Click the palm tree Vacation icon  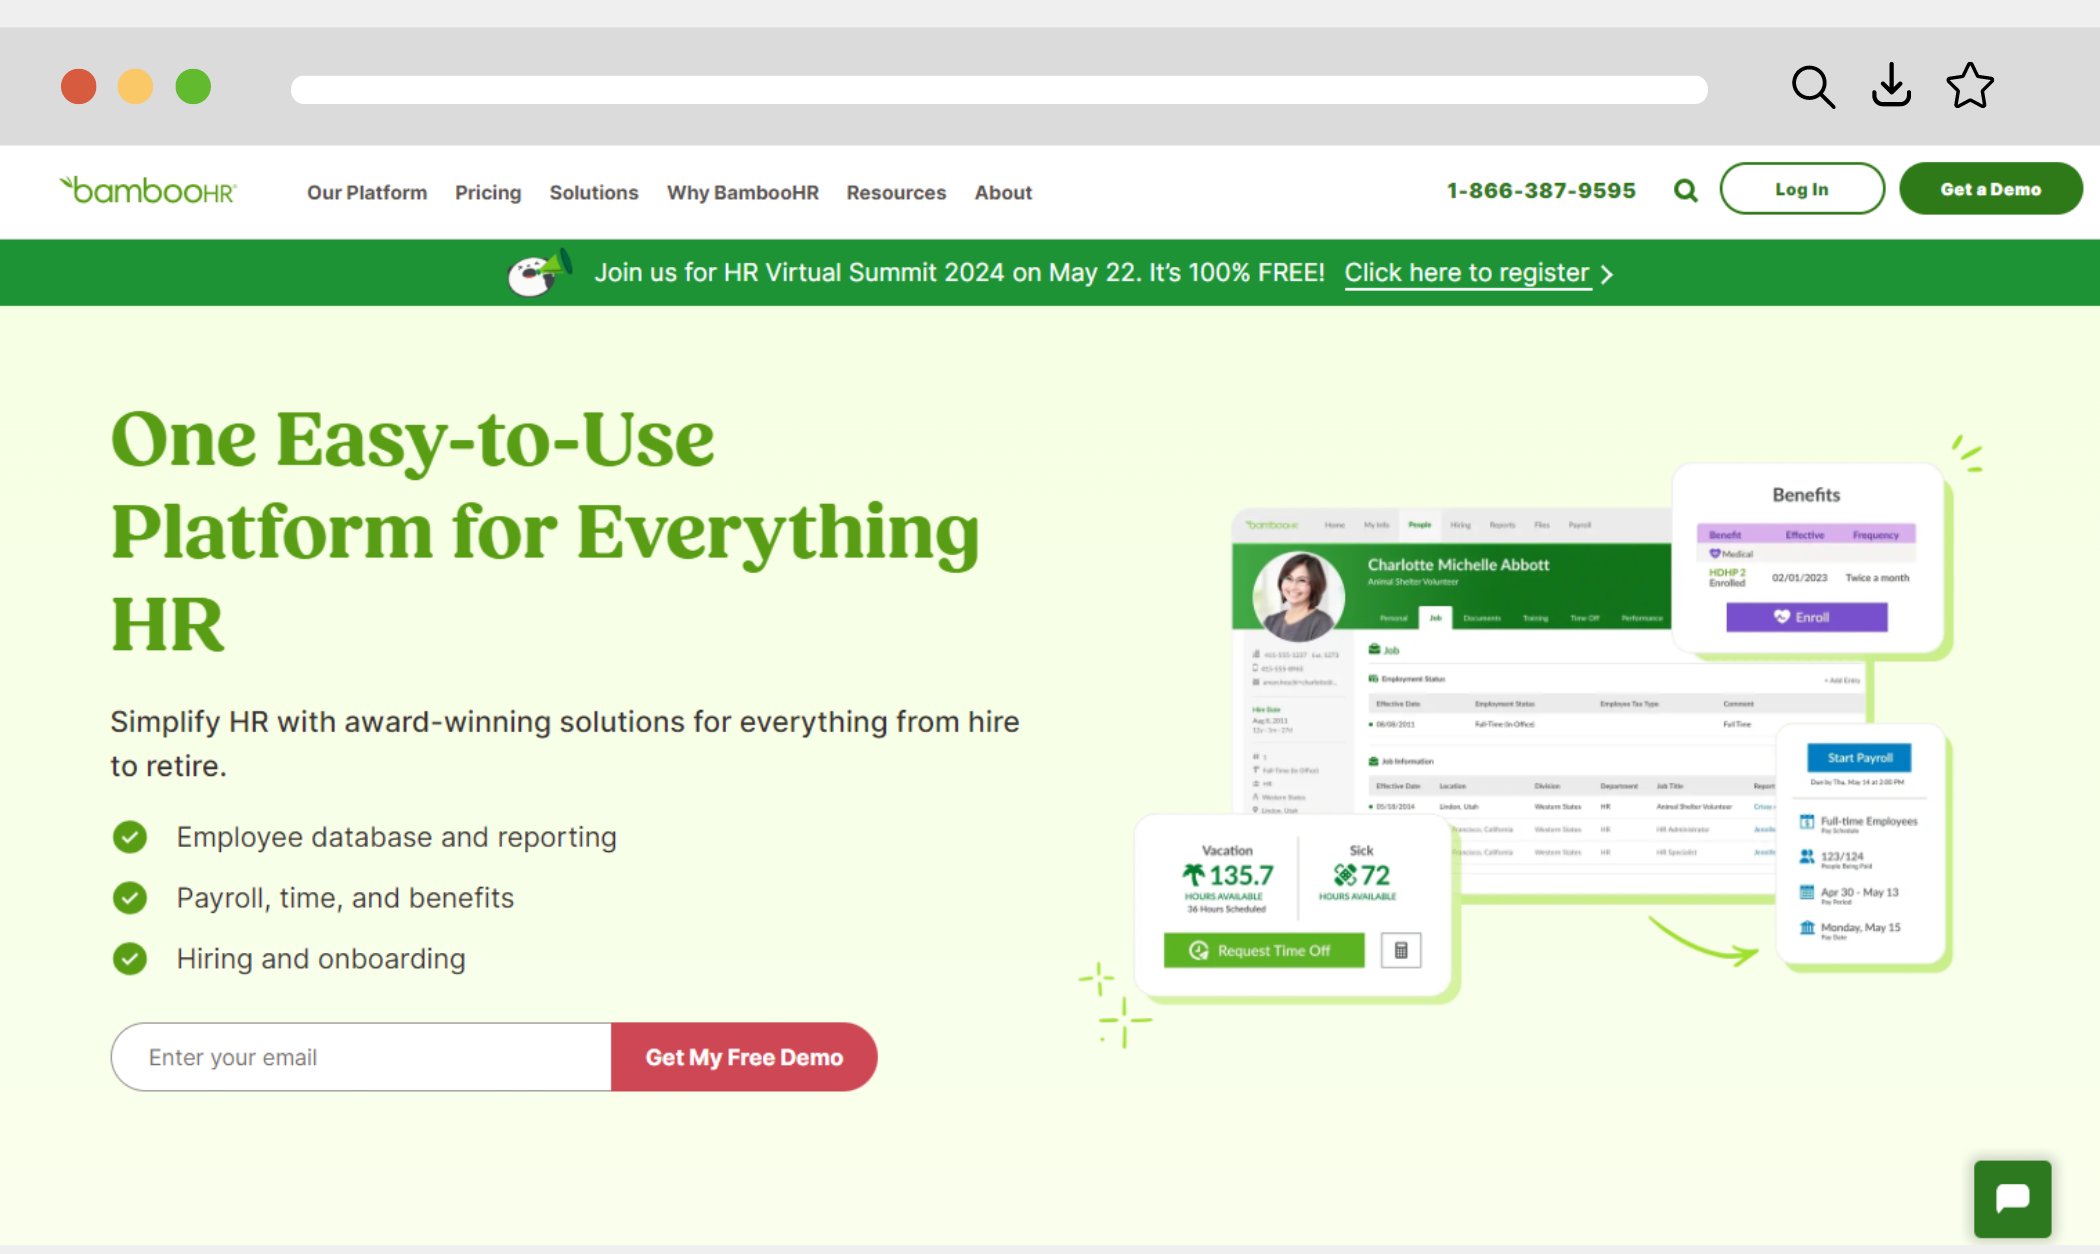[x=1193, y=875]
